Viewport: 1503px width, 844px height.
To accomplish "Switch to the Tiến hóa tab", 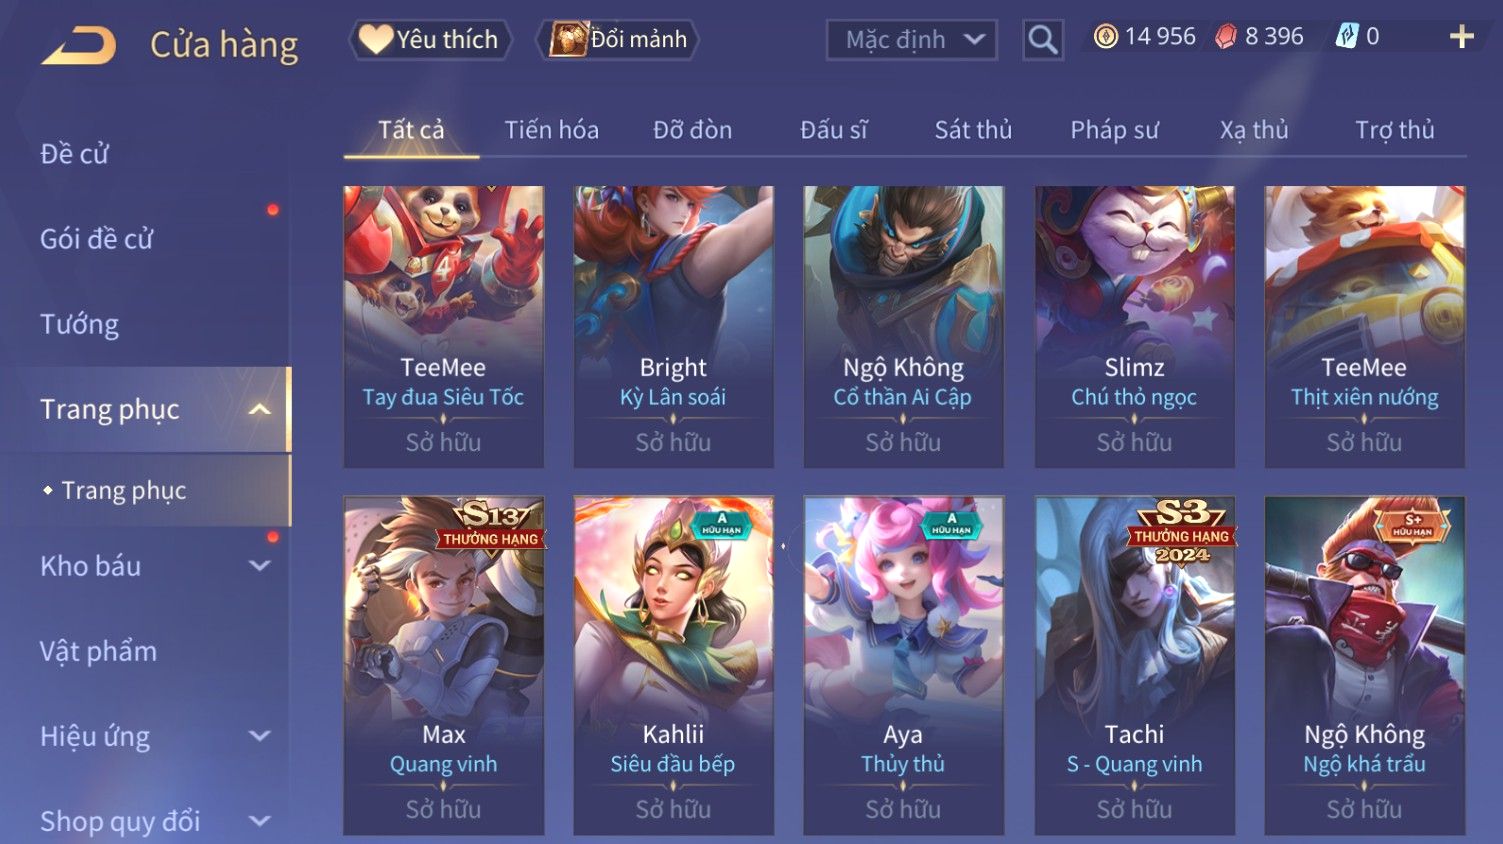I will [x=551, y=130].
